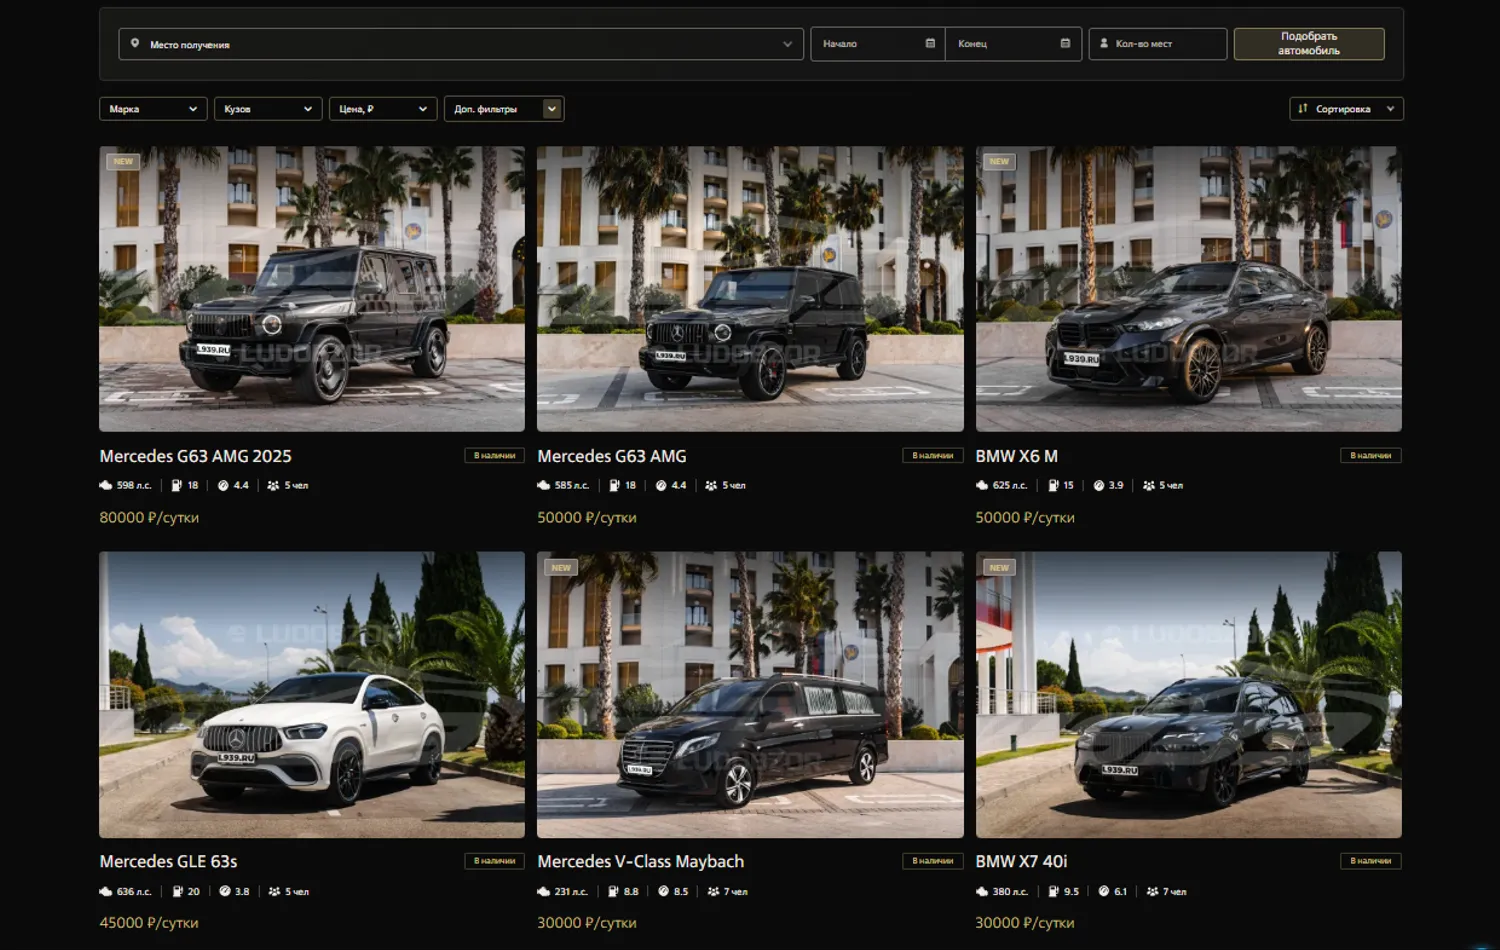Screen dimensions: 1500x950
Task: Click the acceleration icon beside 3.9 on BMW X6 M
Action: coord(1099,486)
